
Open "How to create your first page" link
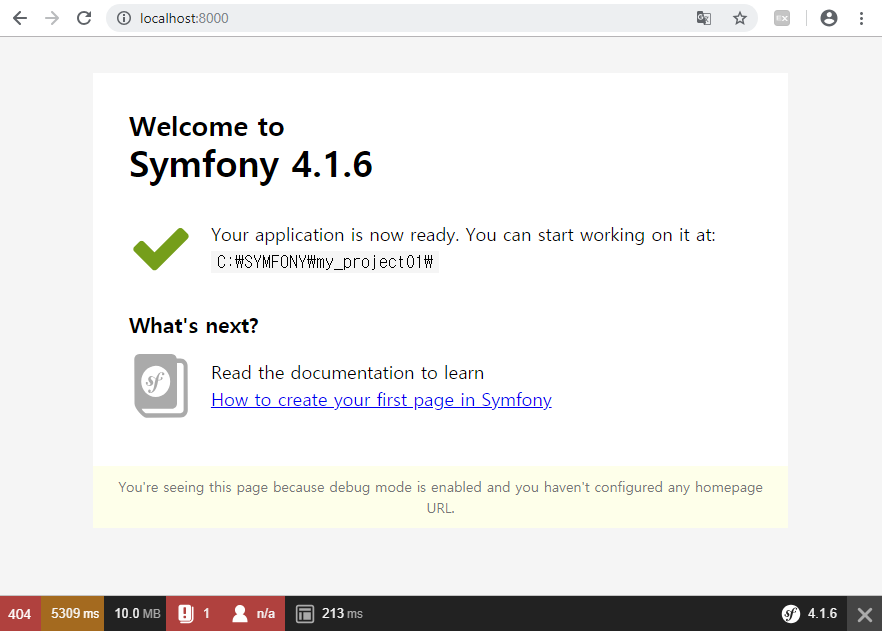pyautogui.click(x=381, y=400)
